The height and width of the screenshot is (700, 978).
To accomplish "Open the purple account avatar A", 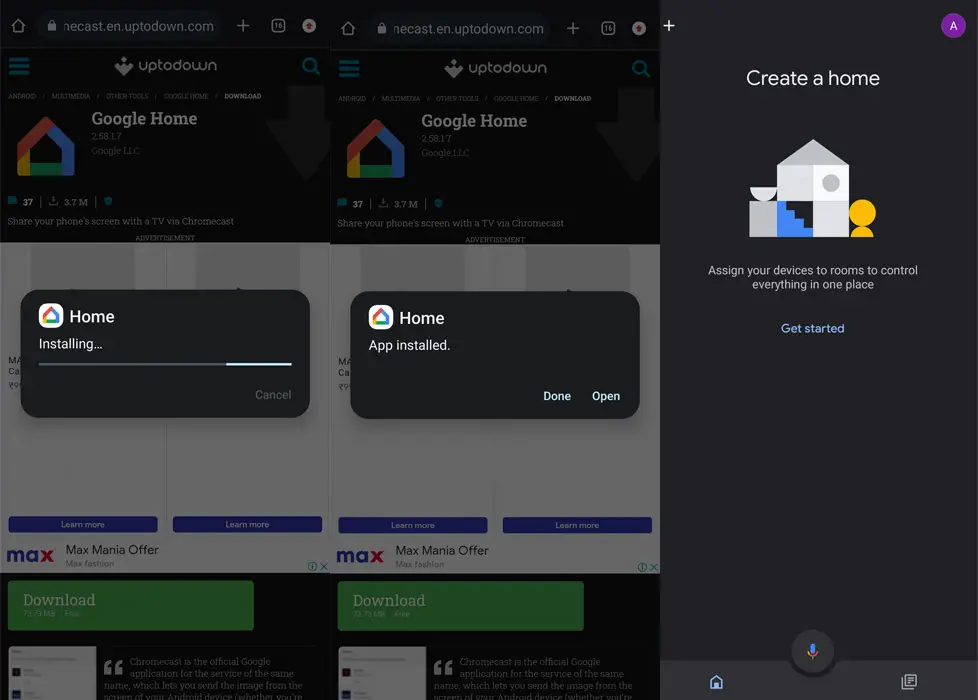I will pyautogui.click(x=953, y=26).
